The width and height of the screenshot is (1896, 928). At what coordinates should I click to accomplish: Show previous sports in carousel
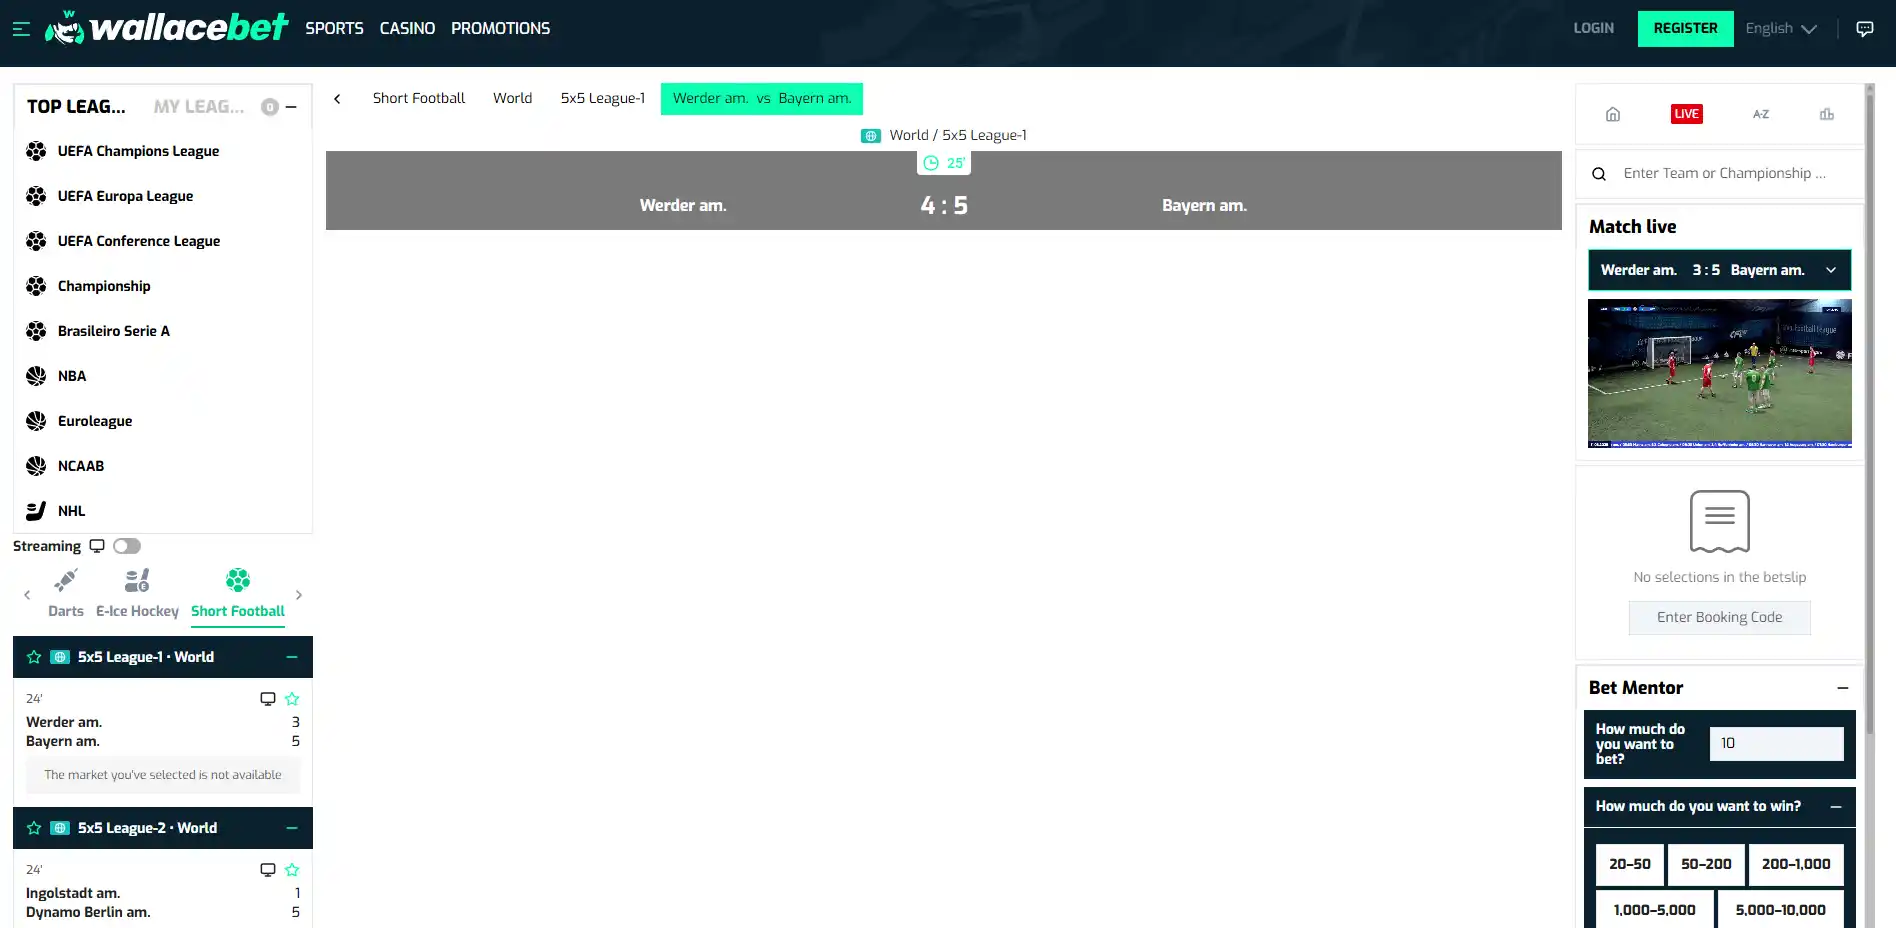[x=27, y=595]
